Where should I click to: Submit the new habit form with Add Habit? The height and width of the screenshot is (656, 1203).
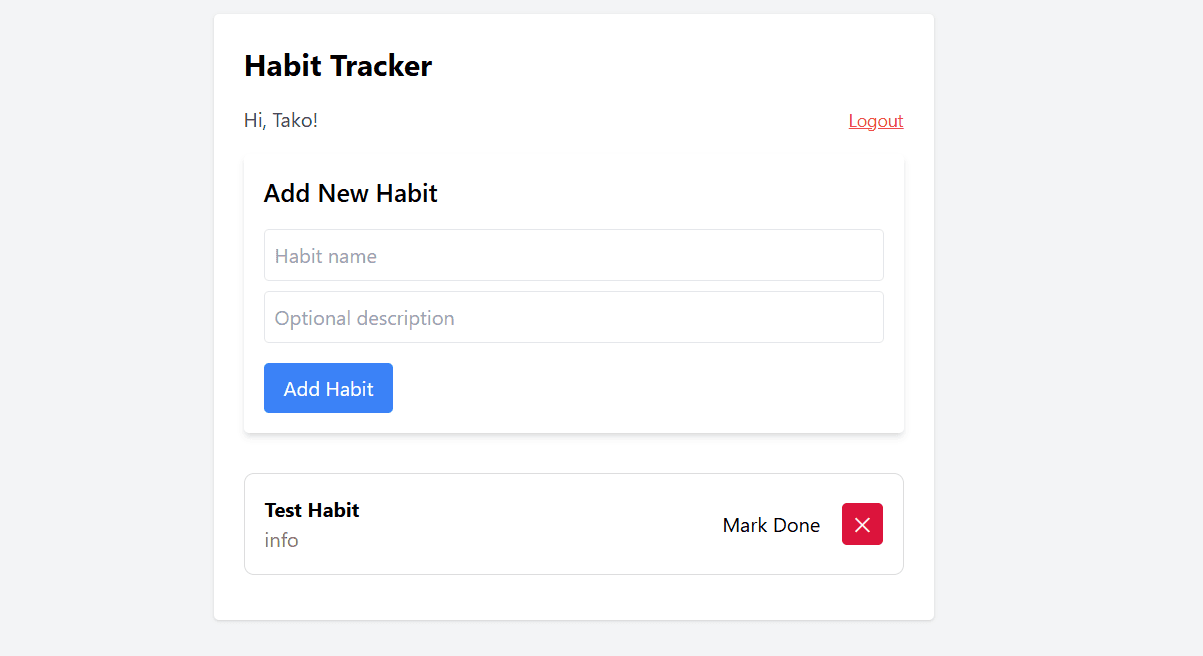click(328, 388)
